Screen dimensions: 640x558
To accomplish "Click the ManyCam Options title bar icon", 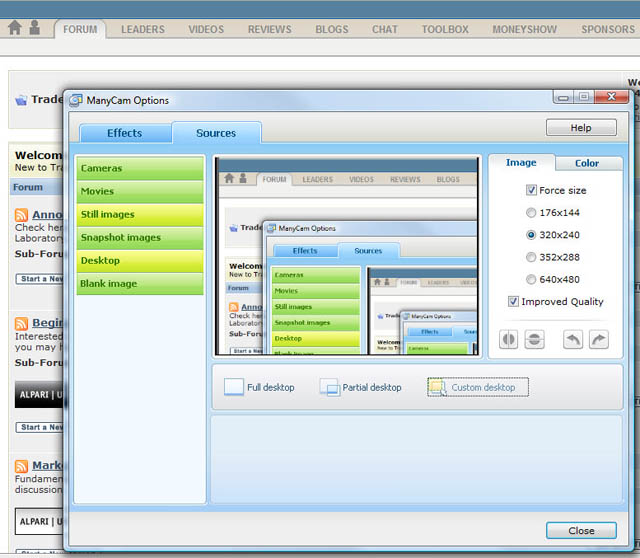I will pos(76,100).
